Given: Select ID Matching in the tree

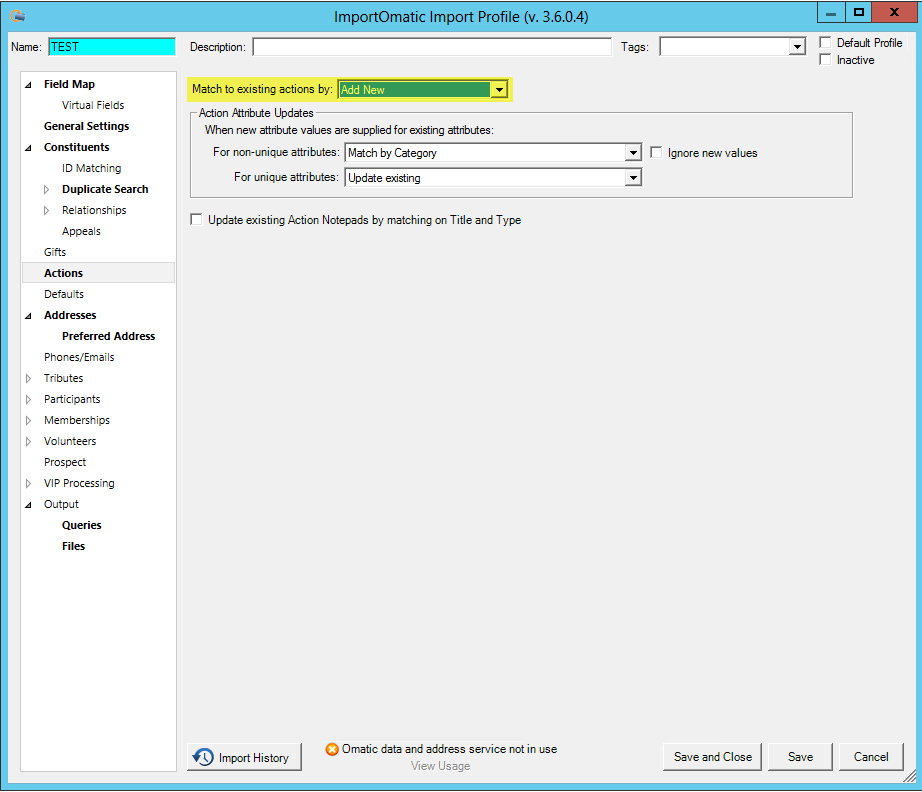Looking at the screenshot, I should 91,168.
